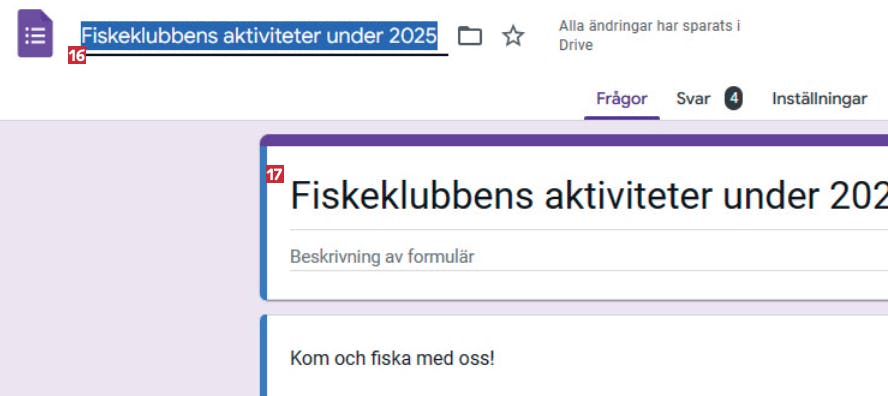Click the white space below the description field

tap(577, 286)
